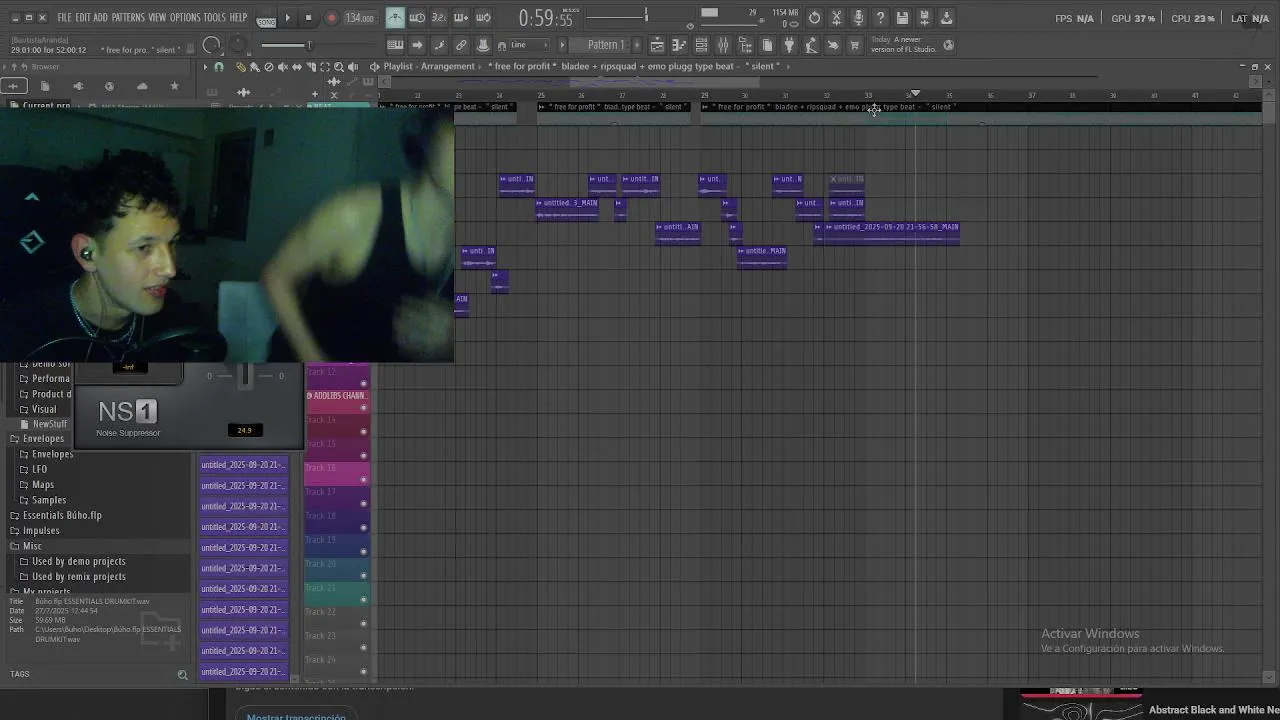Select the playlist delete tool
The height and width of the screenshot is (720, 1280).
[268, 66]
